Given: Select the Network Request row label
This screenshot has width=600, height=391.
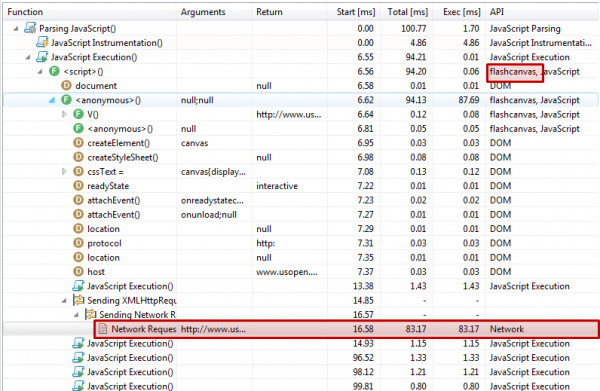Looking at the screenshot, I should 143,329.
